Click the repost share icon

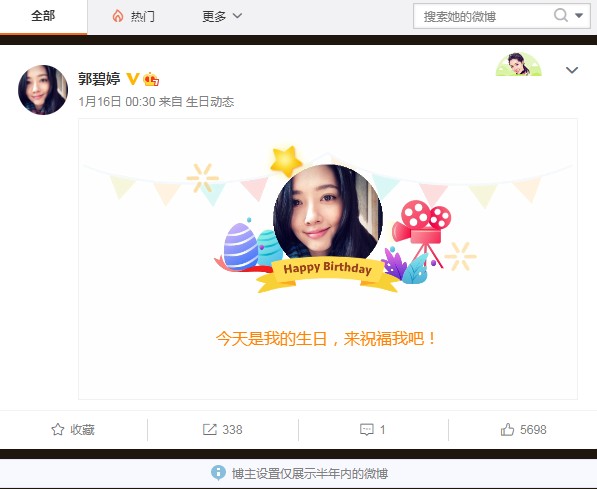coord(209,430)
